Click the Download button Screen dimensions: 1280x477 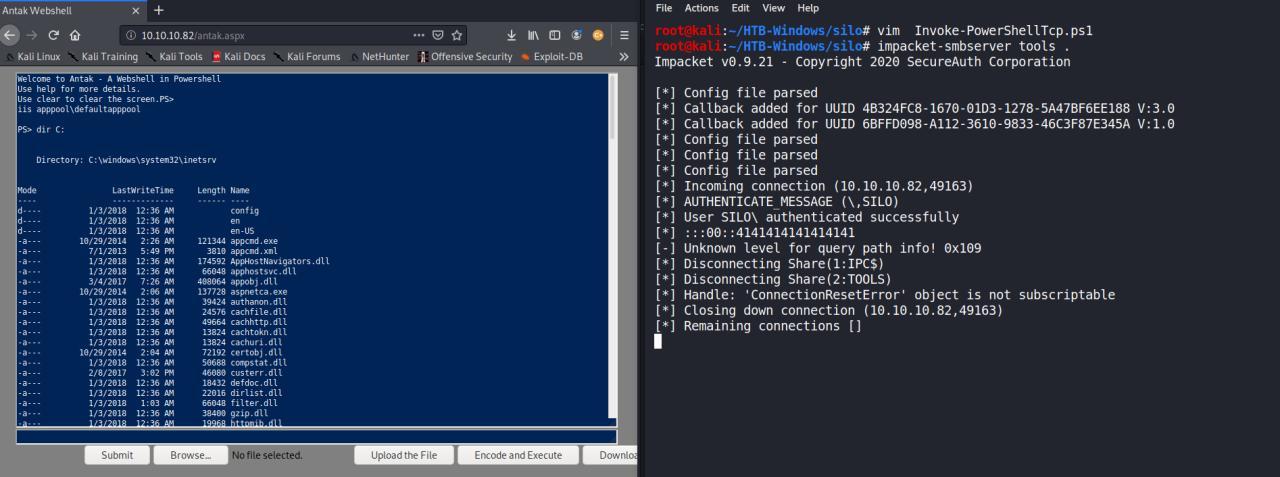pos(611,455)
